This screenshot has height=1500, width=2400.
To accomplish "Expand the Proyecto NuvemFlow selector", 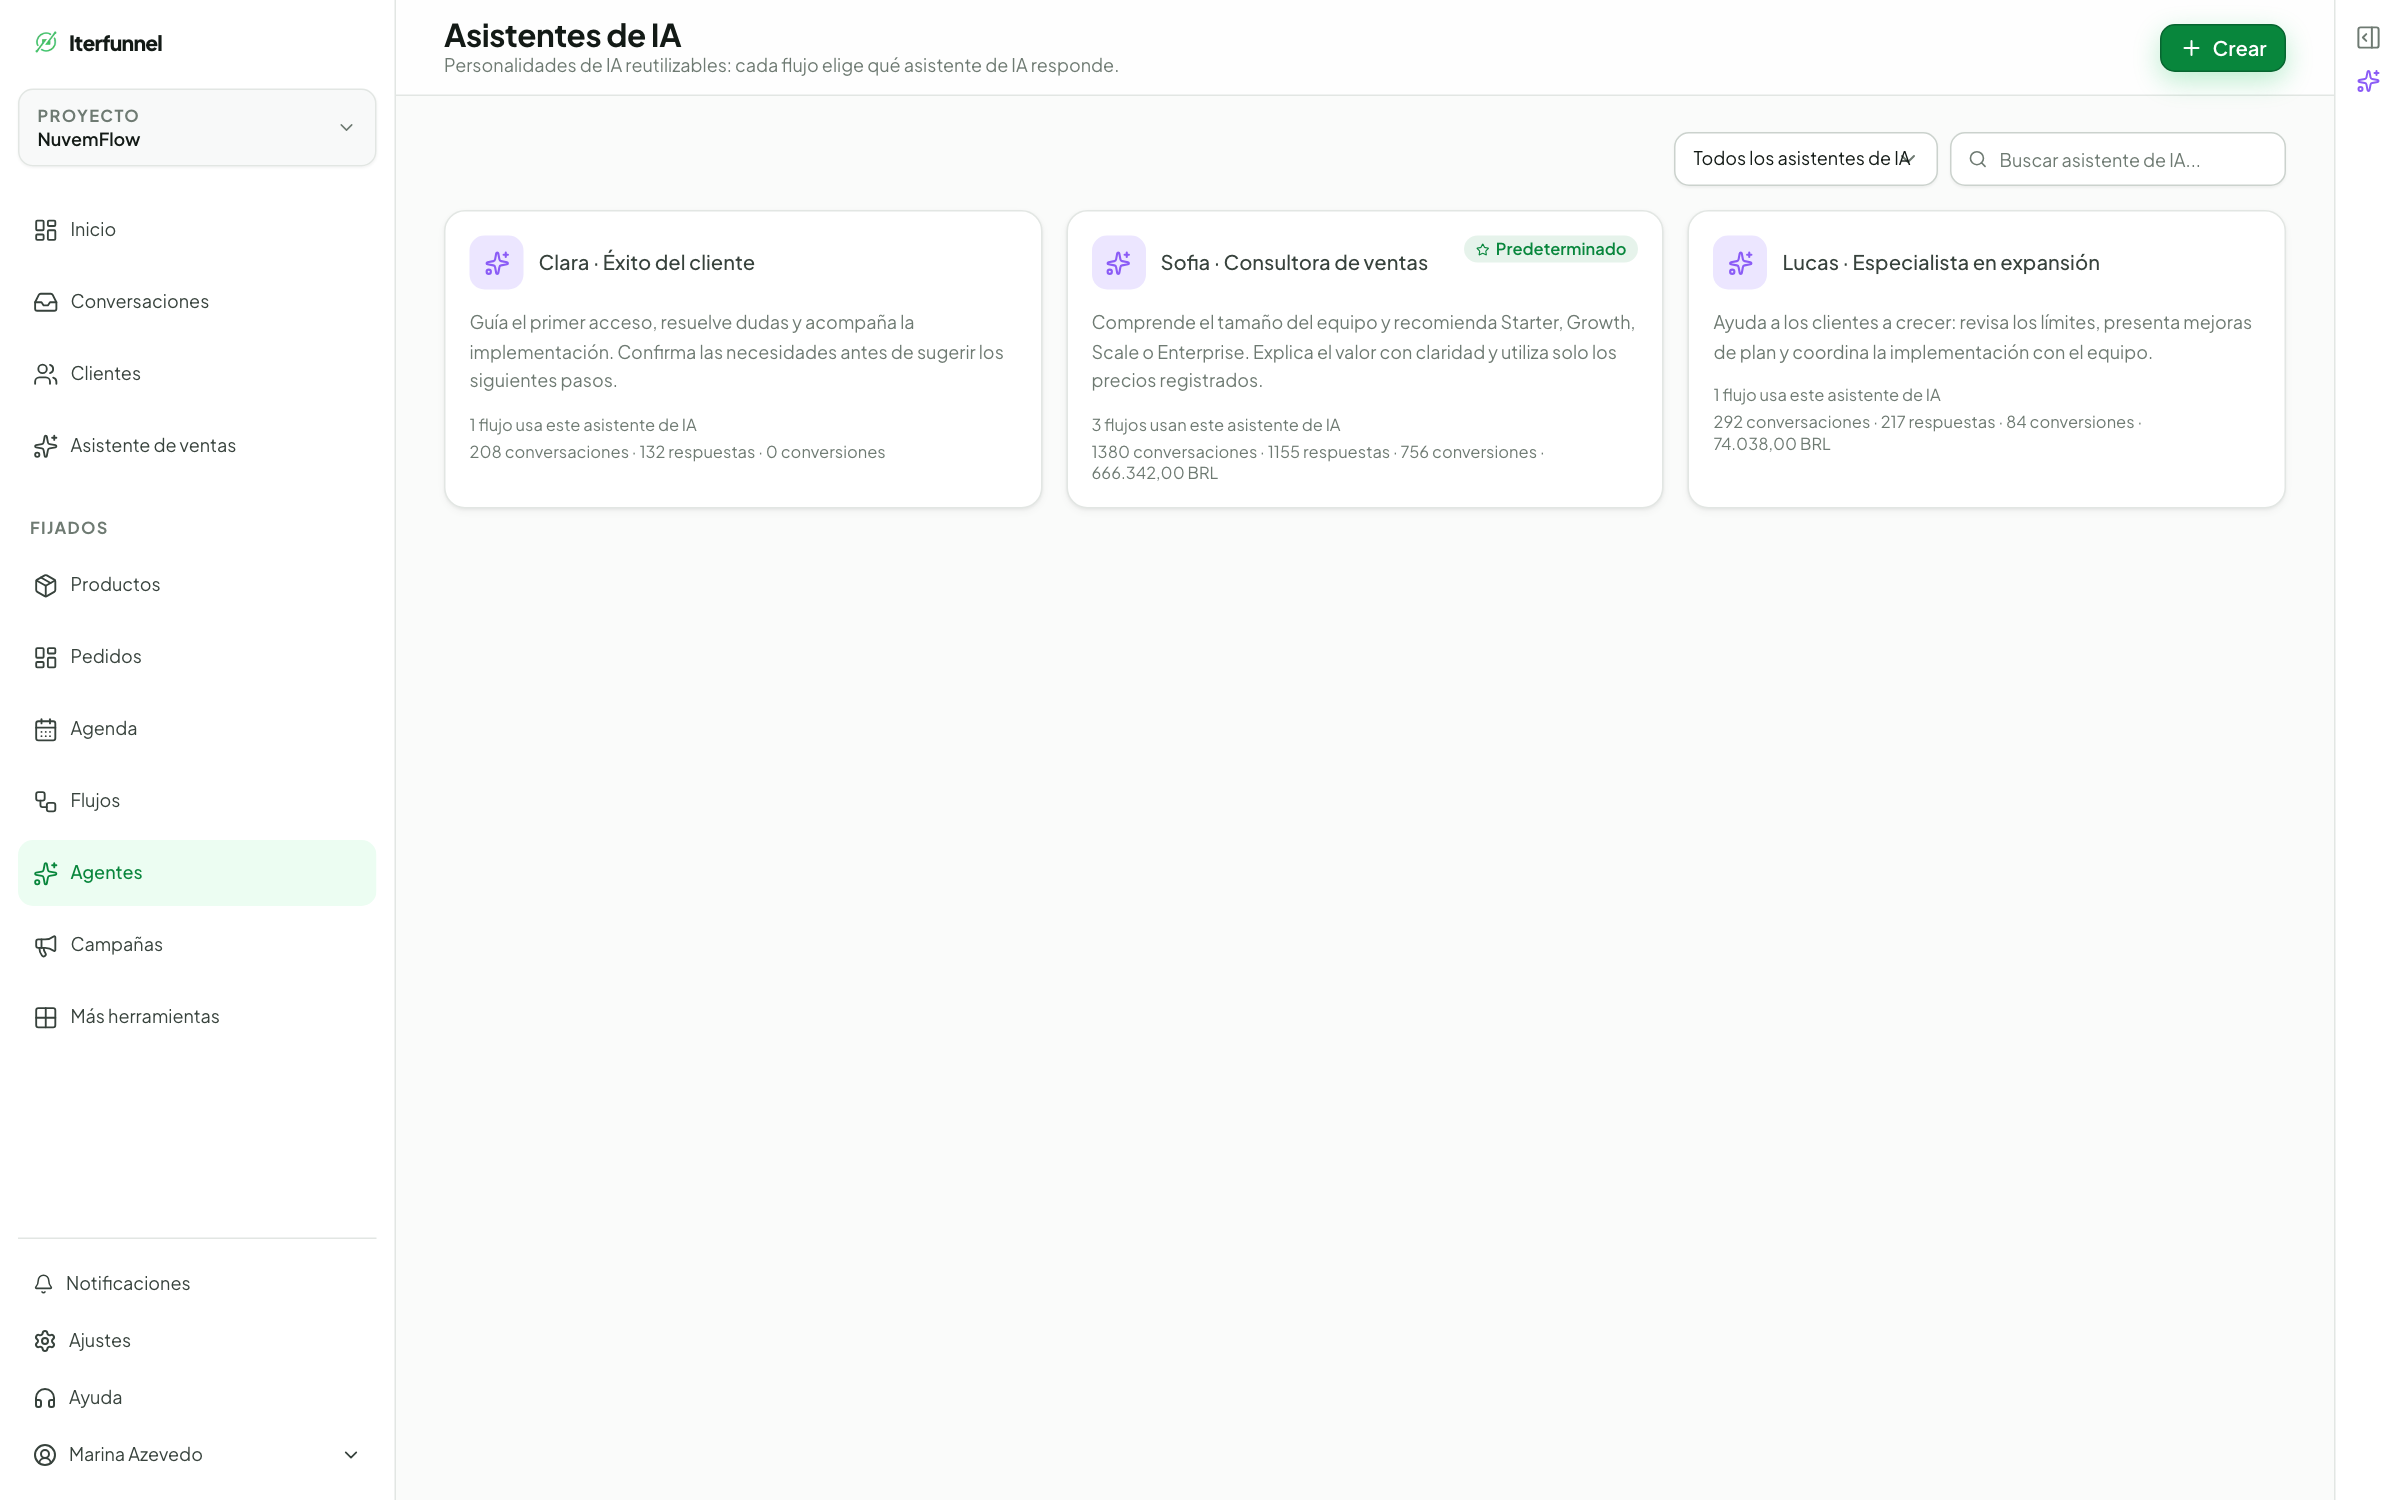I will [x=197, y=128].
